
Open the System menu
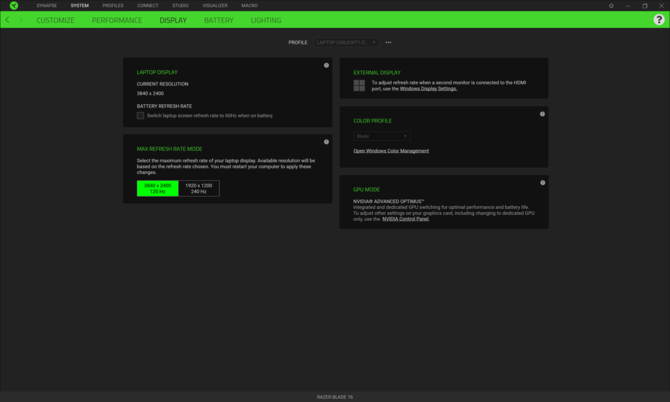coord(80,6)
